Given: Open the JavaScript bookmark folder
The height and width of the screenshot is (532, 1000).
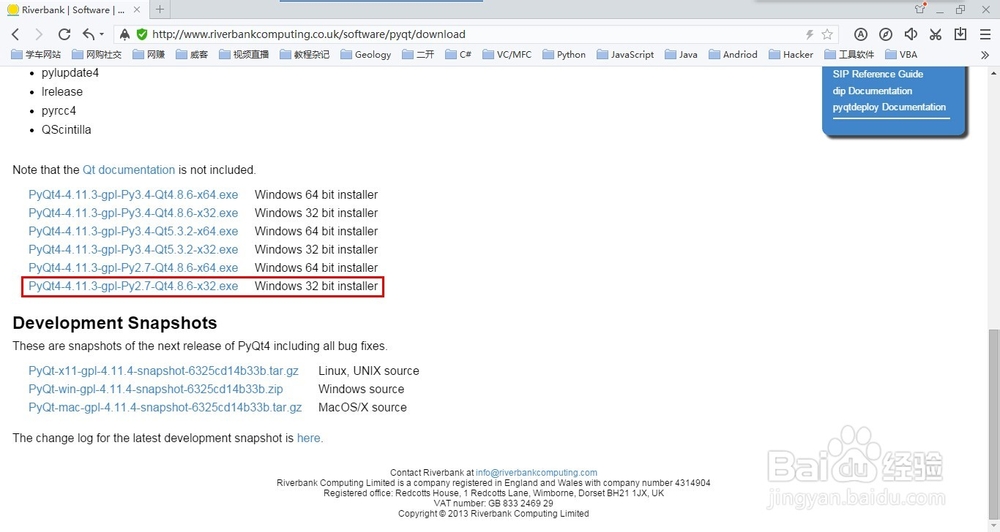Looking at the screenshot, I should [x=626, y=55].
